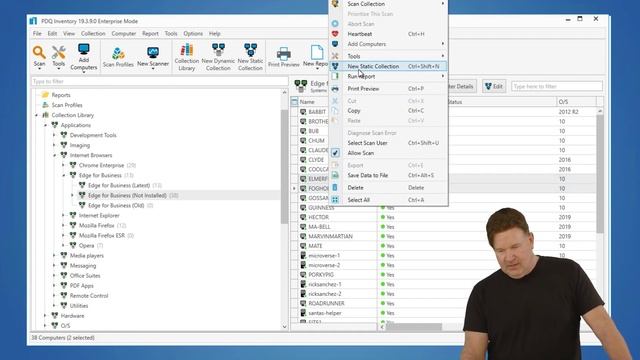
Task: Choose Print Preview in context menu
Action: 389,89
